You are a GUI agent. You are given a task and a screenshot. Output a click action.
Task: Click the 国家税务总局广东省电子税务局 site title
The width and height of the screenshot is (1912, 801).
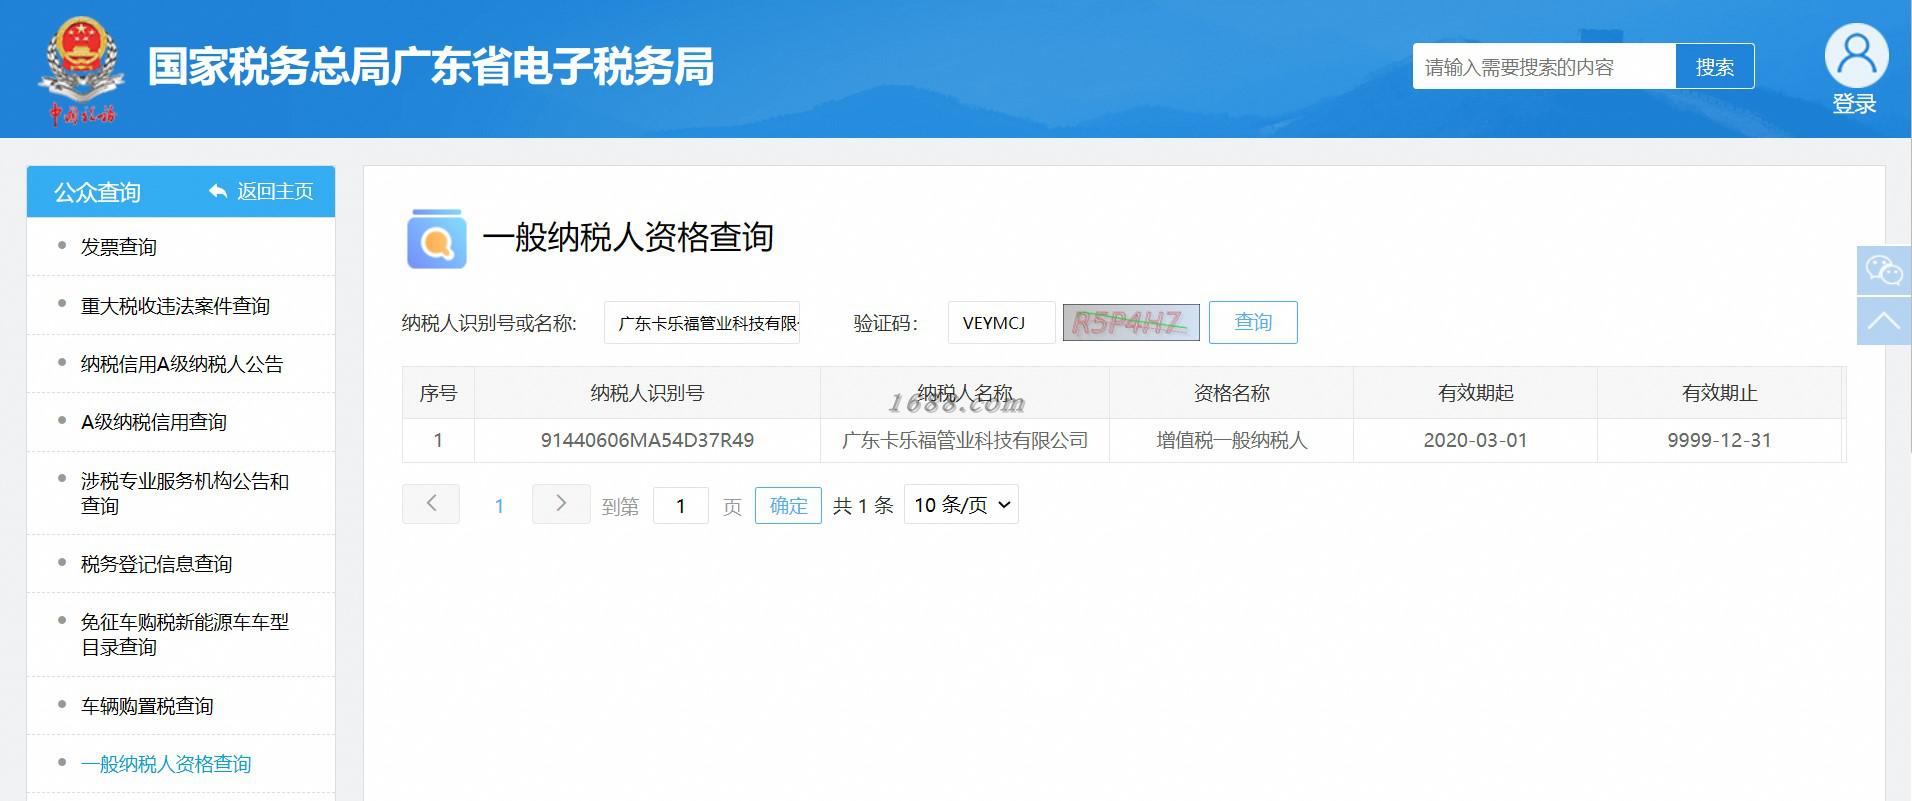[431, 67]
